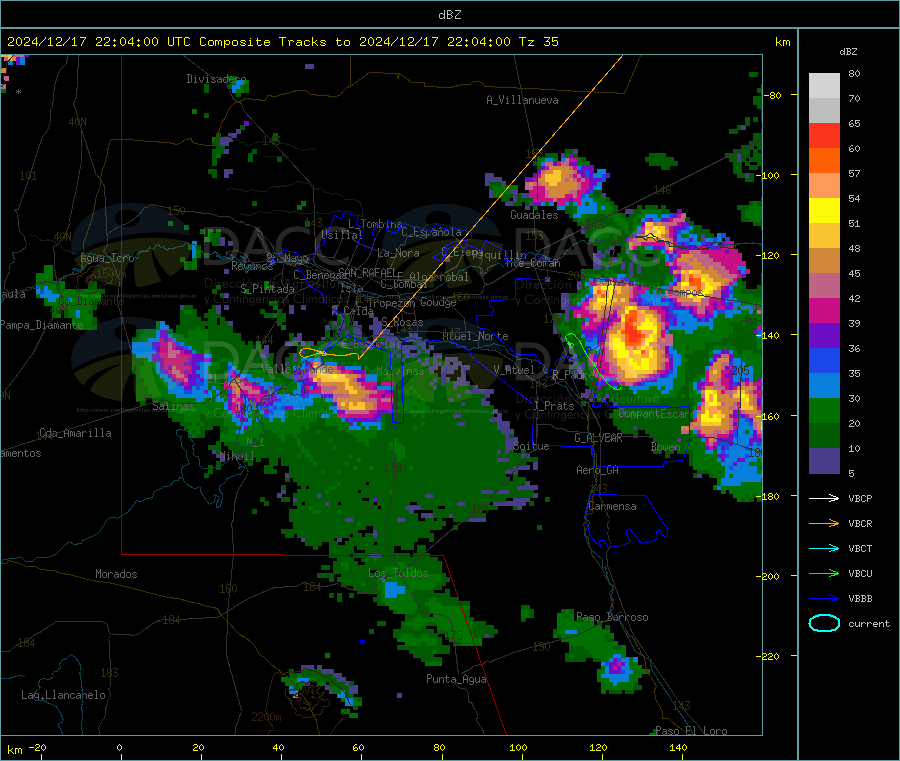The width and height of the screenshot is (900, 761).
Task: Click the dBZ label above color scale
Action: click(848, 52)
